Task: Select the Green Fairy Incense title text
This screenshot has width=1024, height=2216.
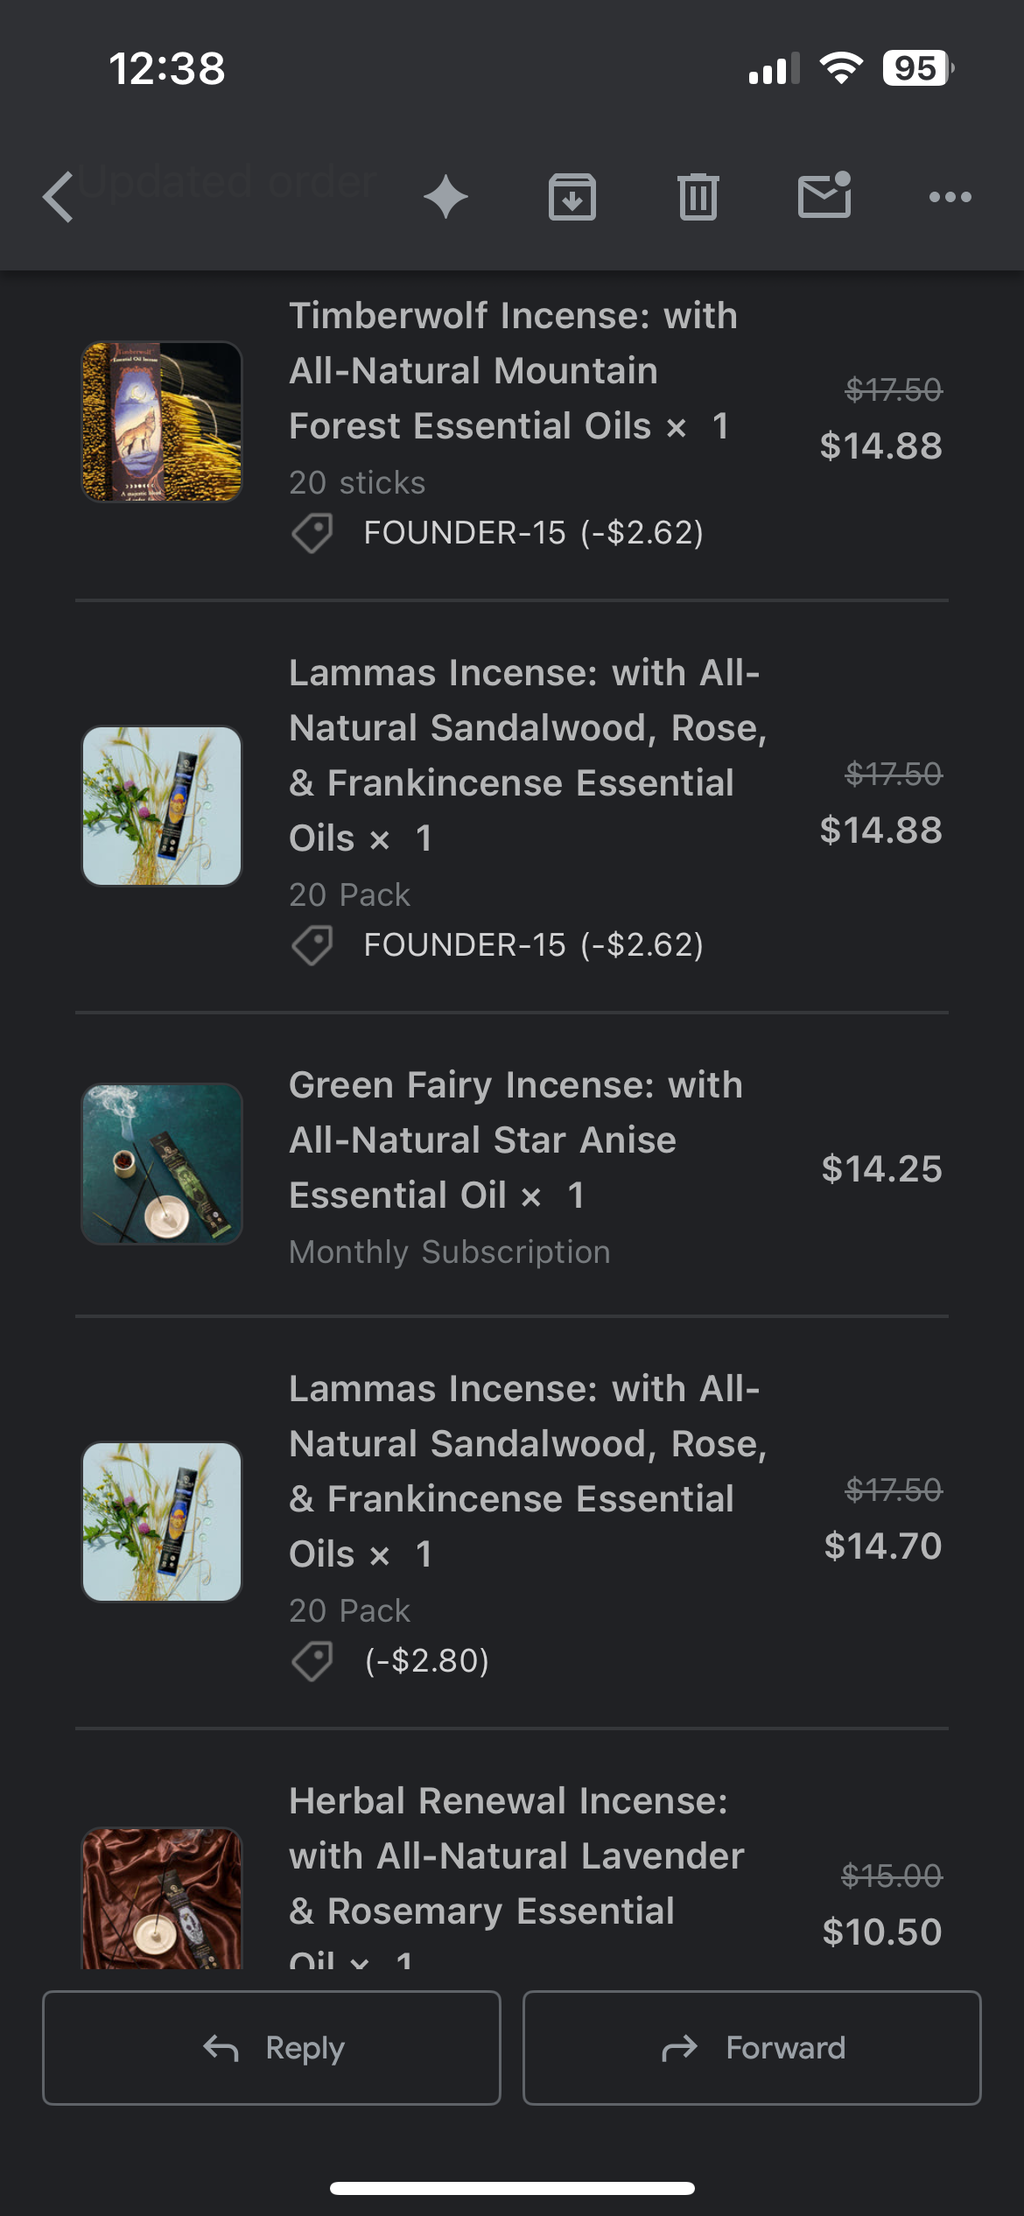Action: [516, 1140]
